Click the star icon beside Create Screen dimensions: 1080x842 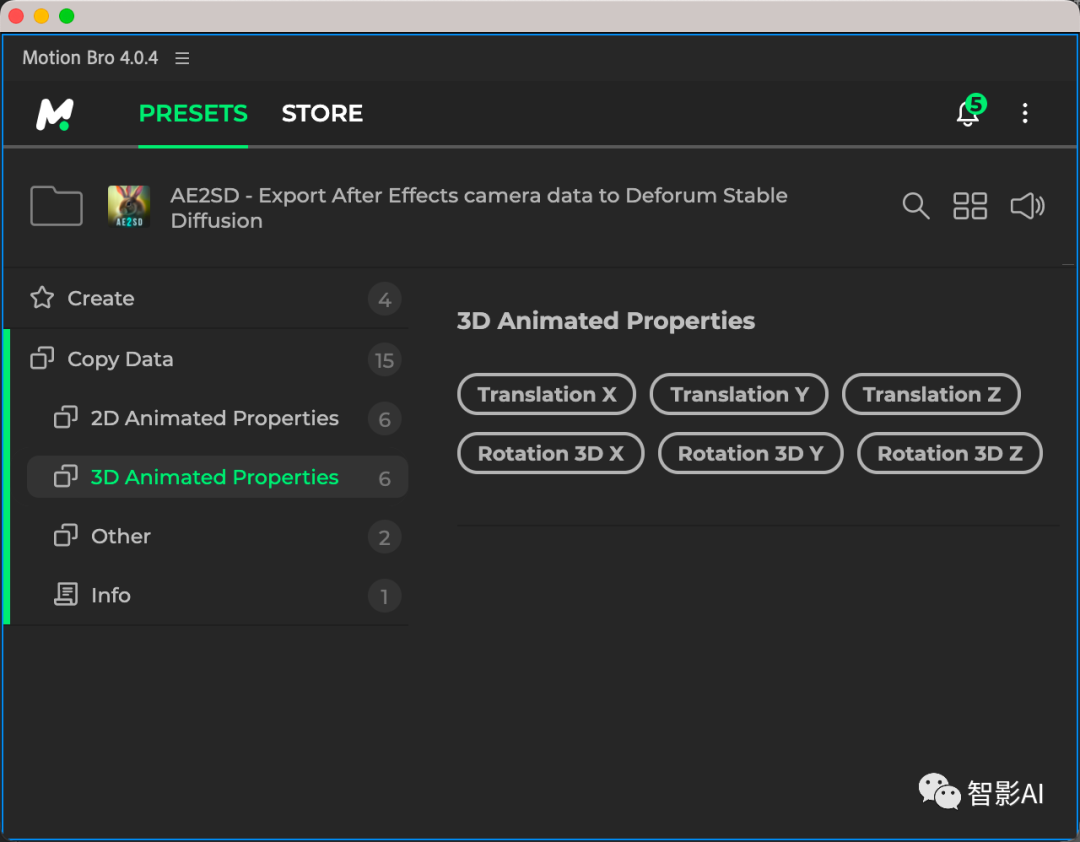(x=42, y=298)
